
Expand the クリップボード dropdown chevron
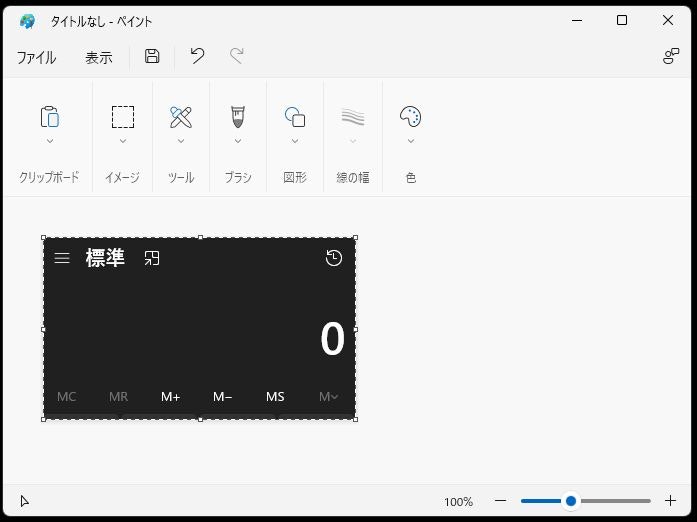pyautogui.click(x=50, y=141)
